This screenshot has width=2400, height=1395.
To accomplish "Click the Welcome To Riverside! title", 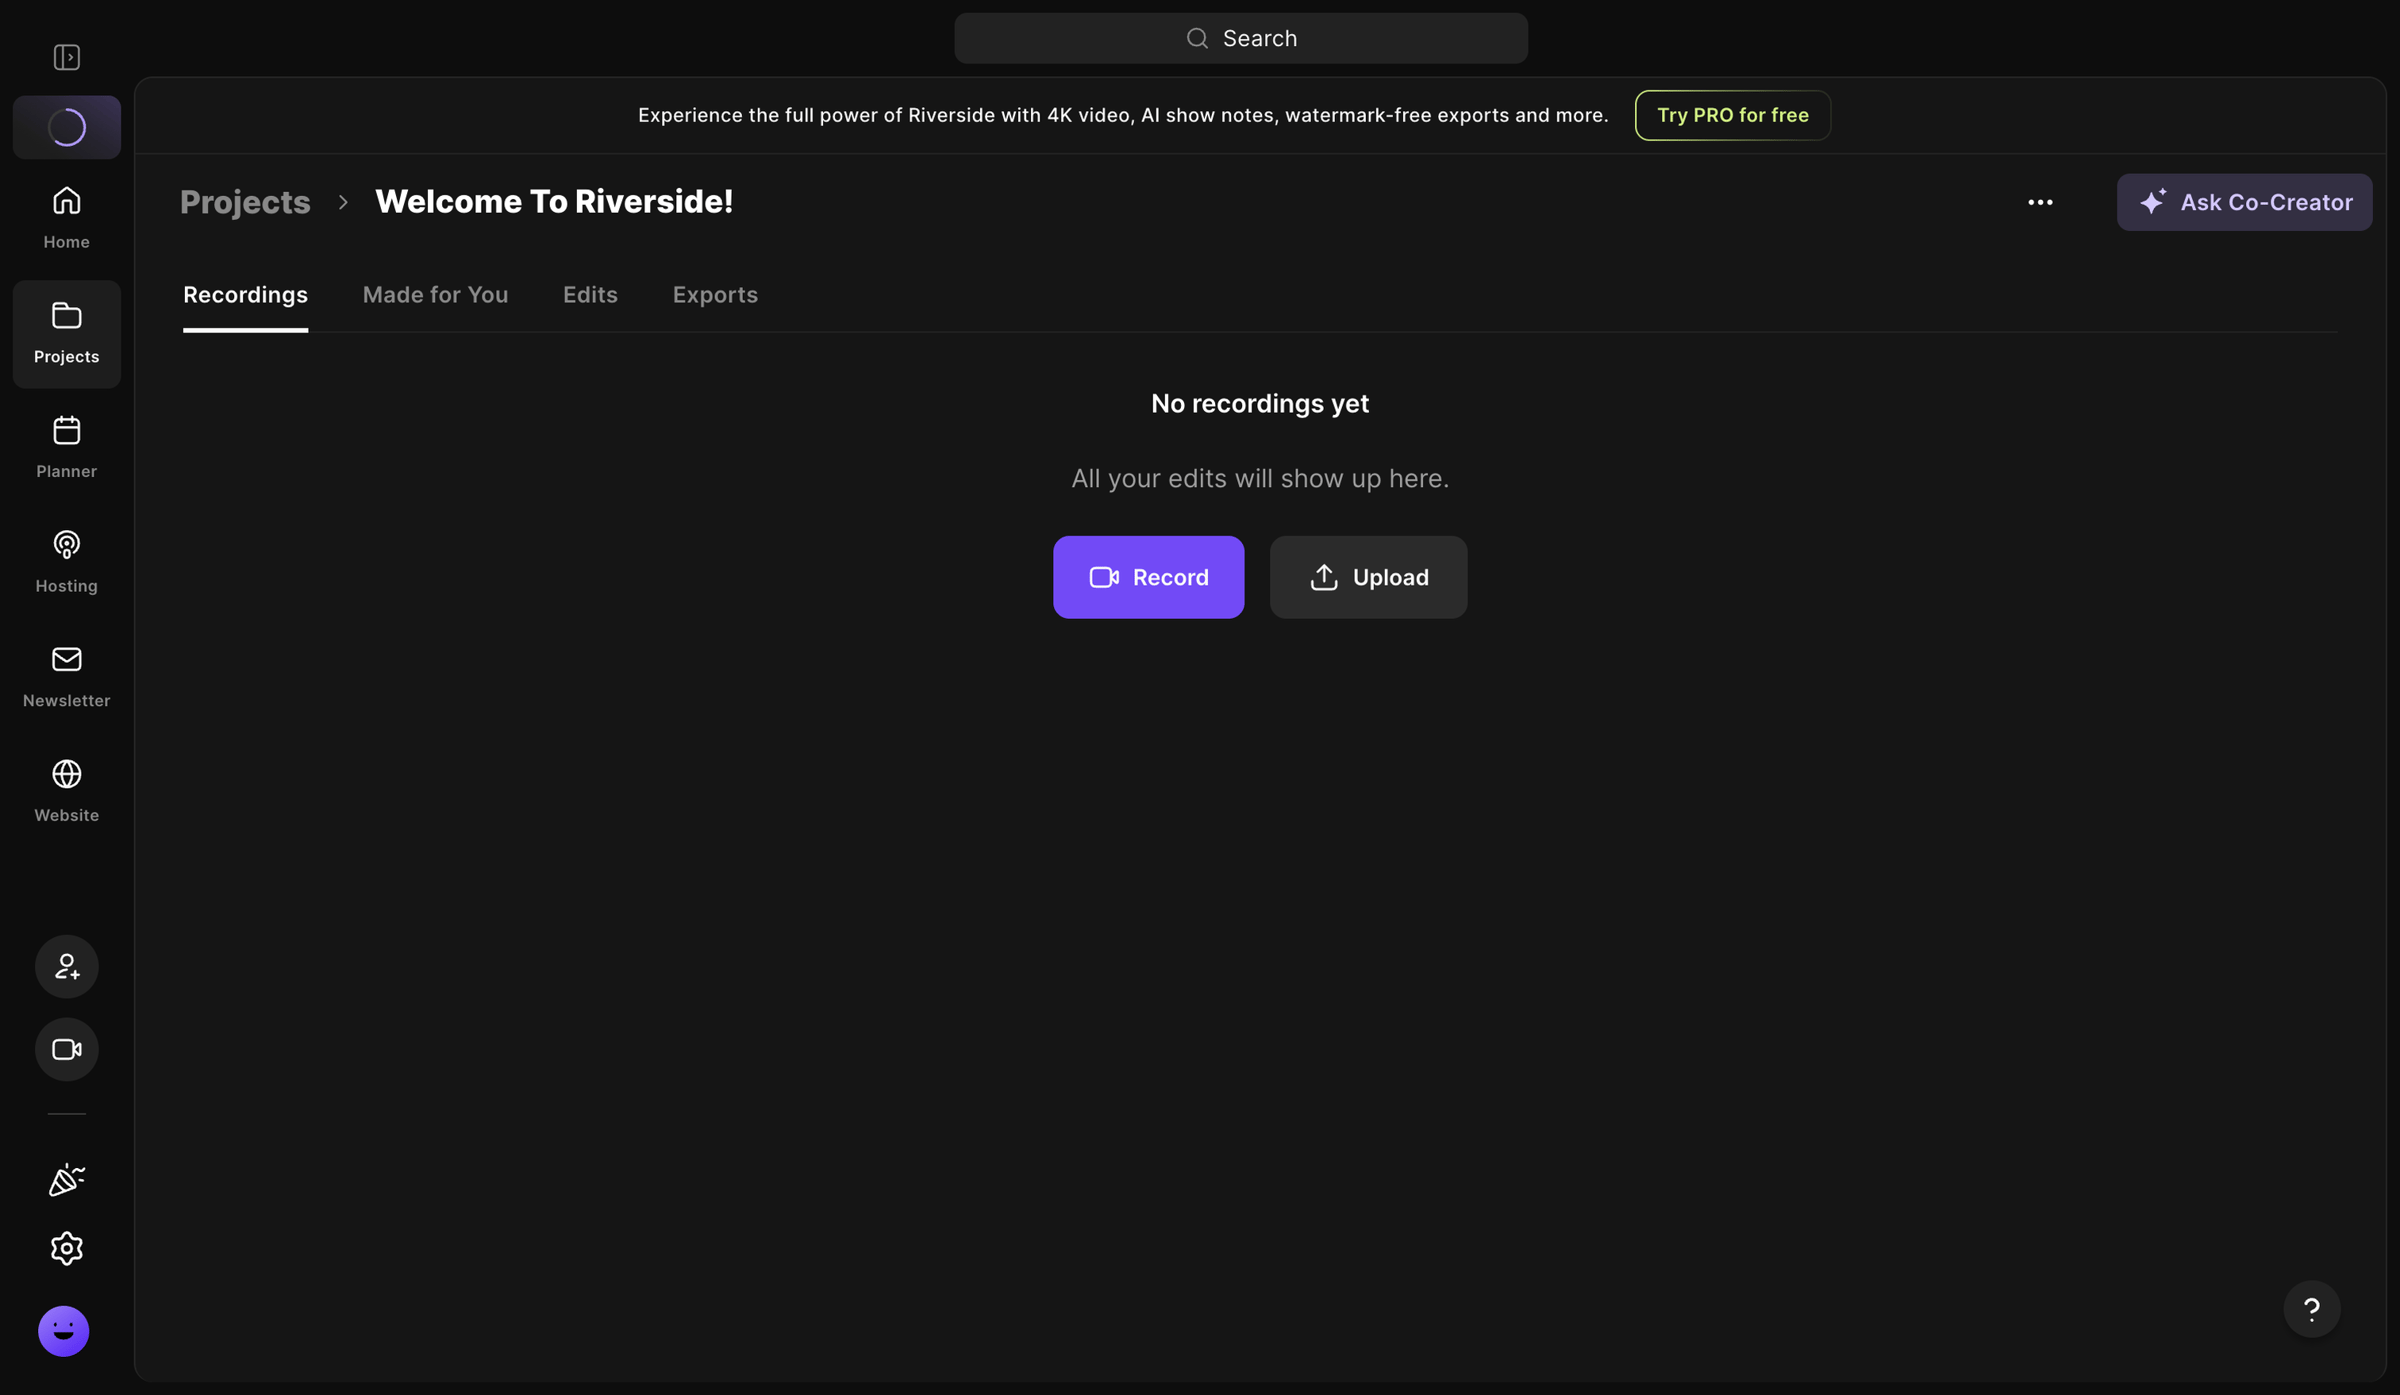I will click(554, 202).
